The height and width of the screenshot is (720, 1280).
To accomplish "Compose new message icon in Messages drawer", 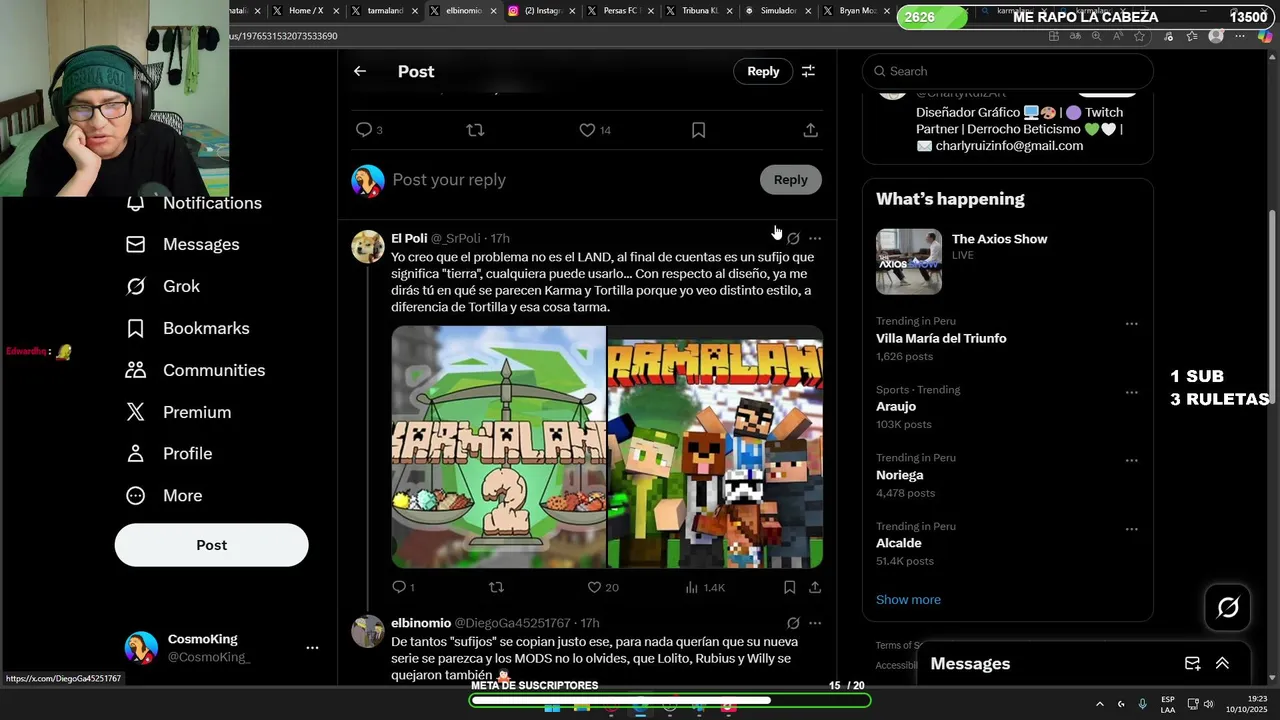I will point(1192,664).
